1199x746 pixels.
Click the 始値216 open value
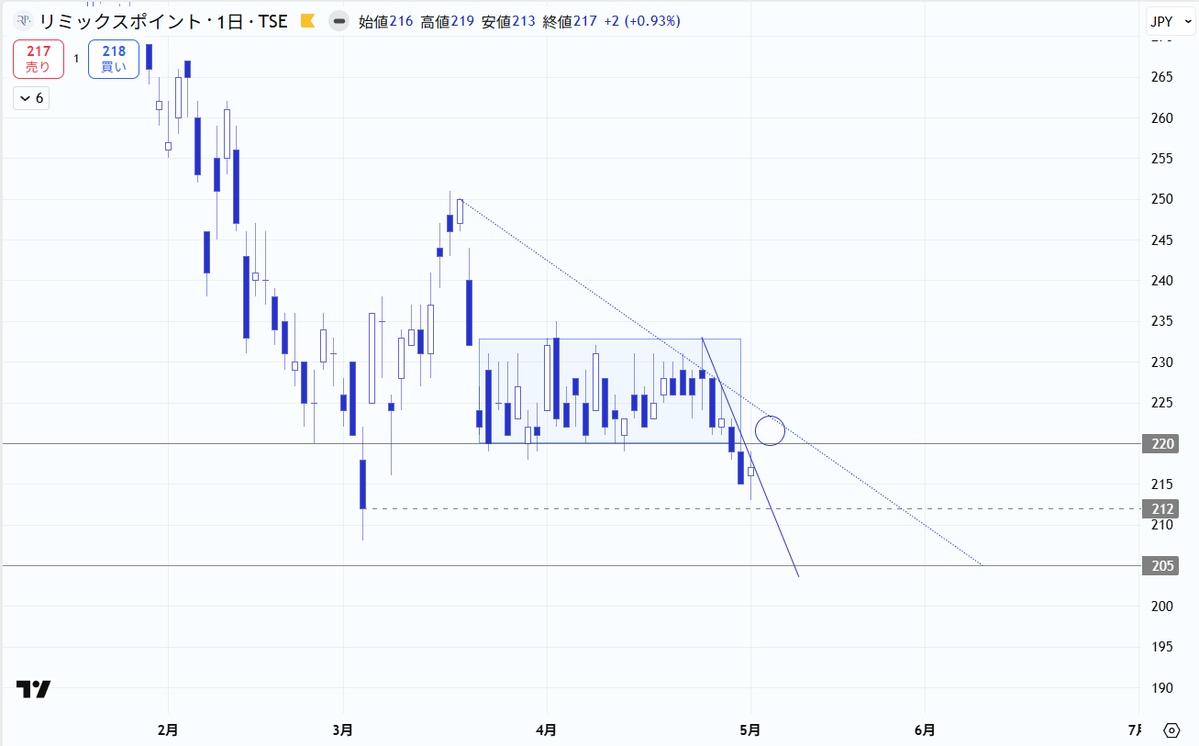point(385,21)
